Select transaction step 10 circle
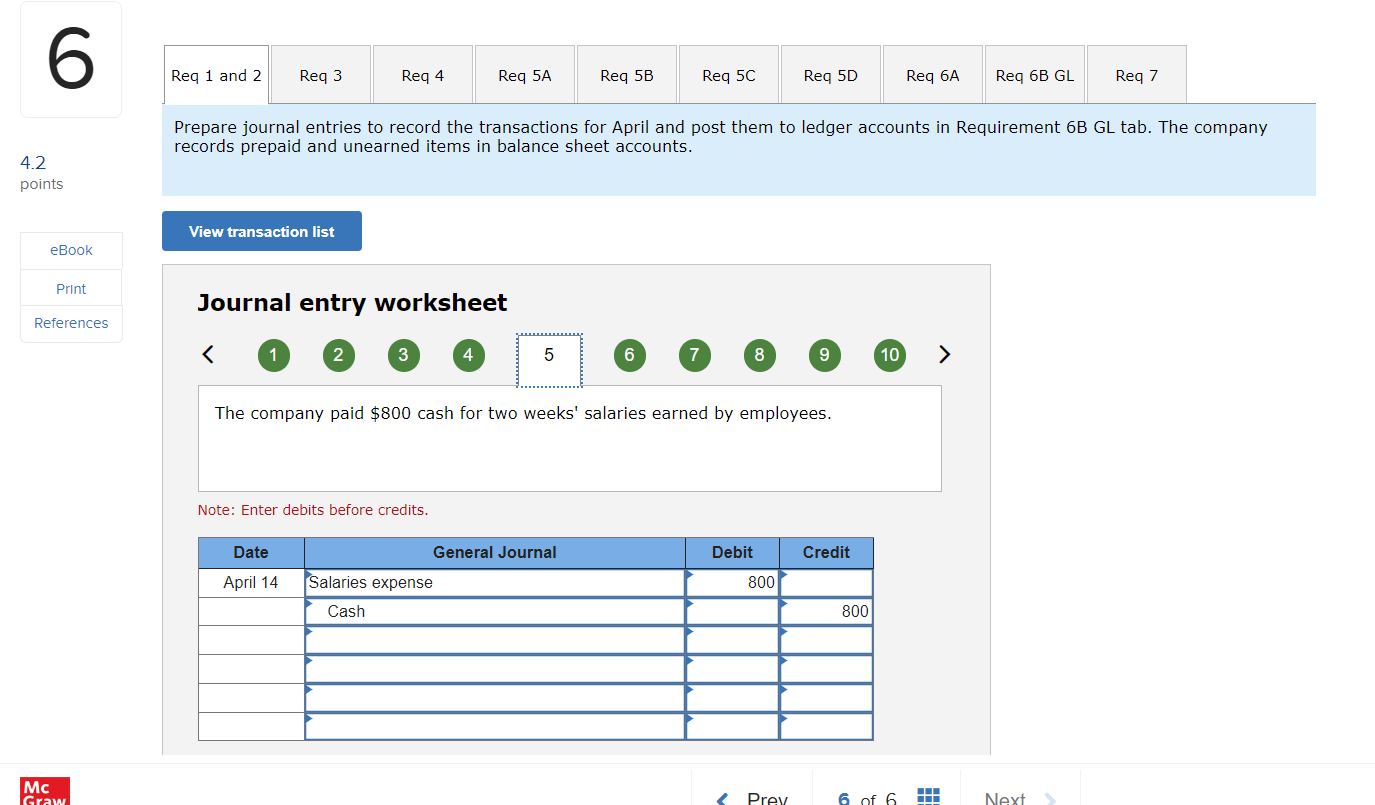 pos(889,355)
